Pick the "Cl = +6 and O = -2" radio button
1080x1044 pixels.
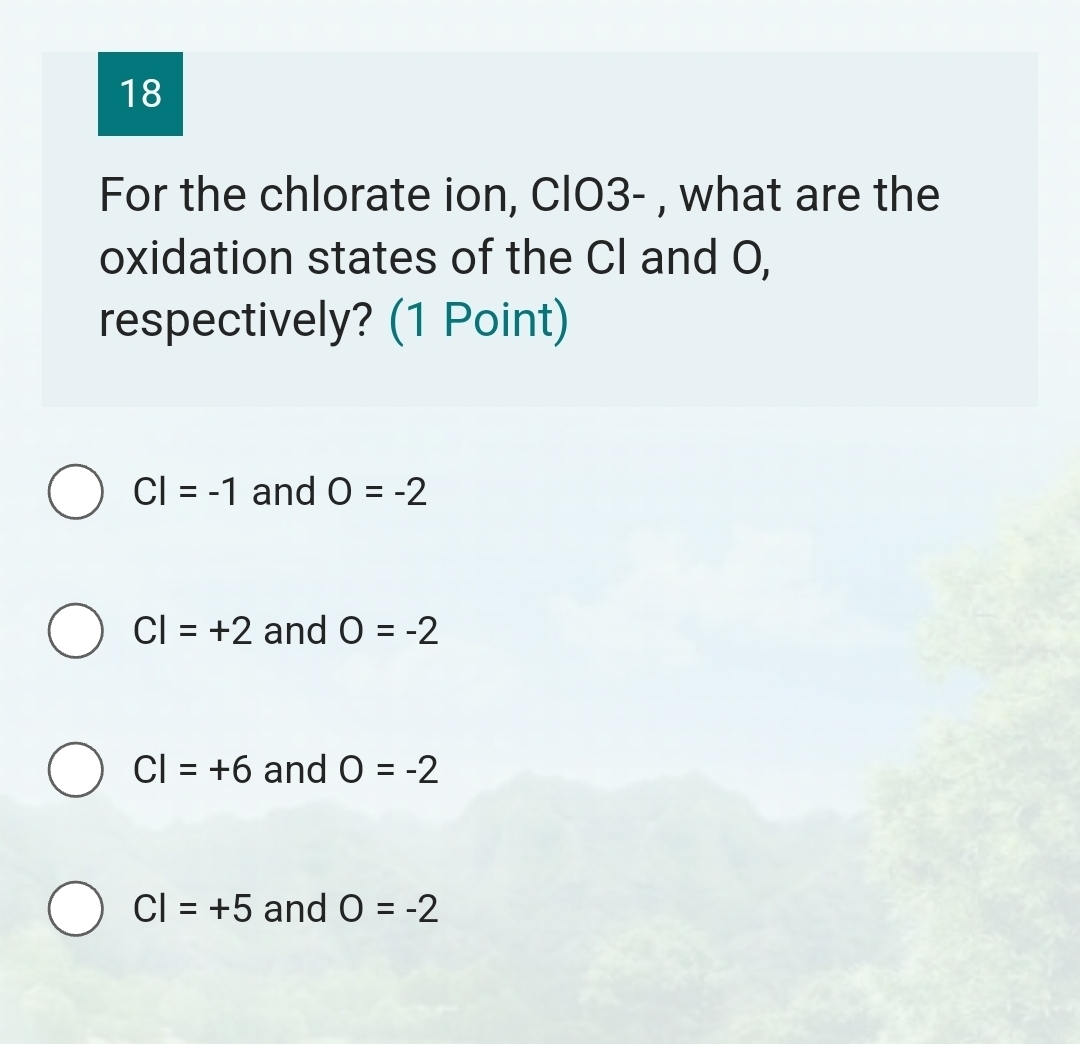click(x=75, y=770)
